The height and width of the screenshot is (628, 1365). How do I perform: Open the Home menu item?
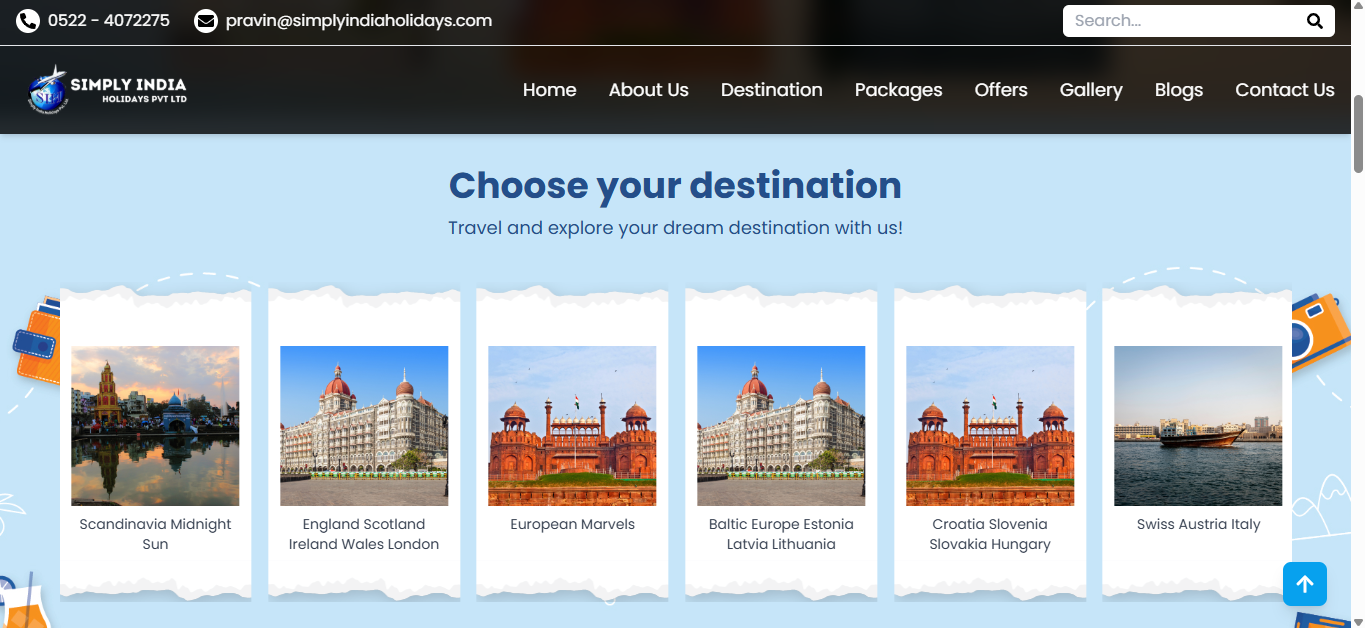[549, 90]
